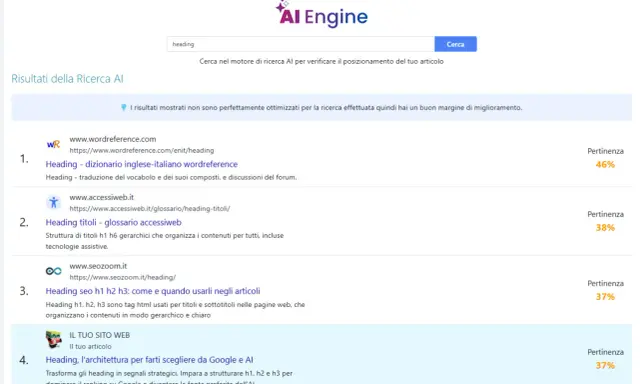640x384 pixels.
Task: Click the 'Struttura di titoli h1 h6' description
Action: (x=164, y=241)
